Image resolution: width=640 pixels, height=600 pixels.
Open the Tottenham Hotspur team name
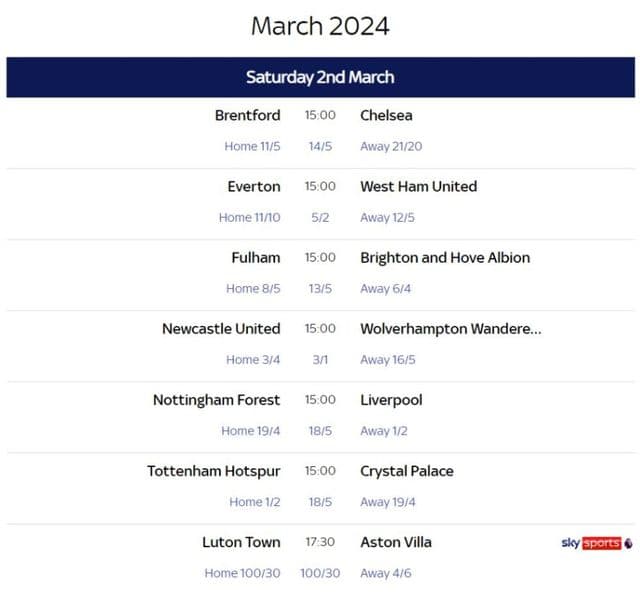(x=214, y=471)
